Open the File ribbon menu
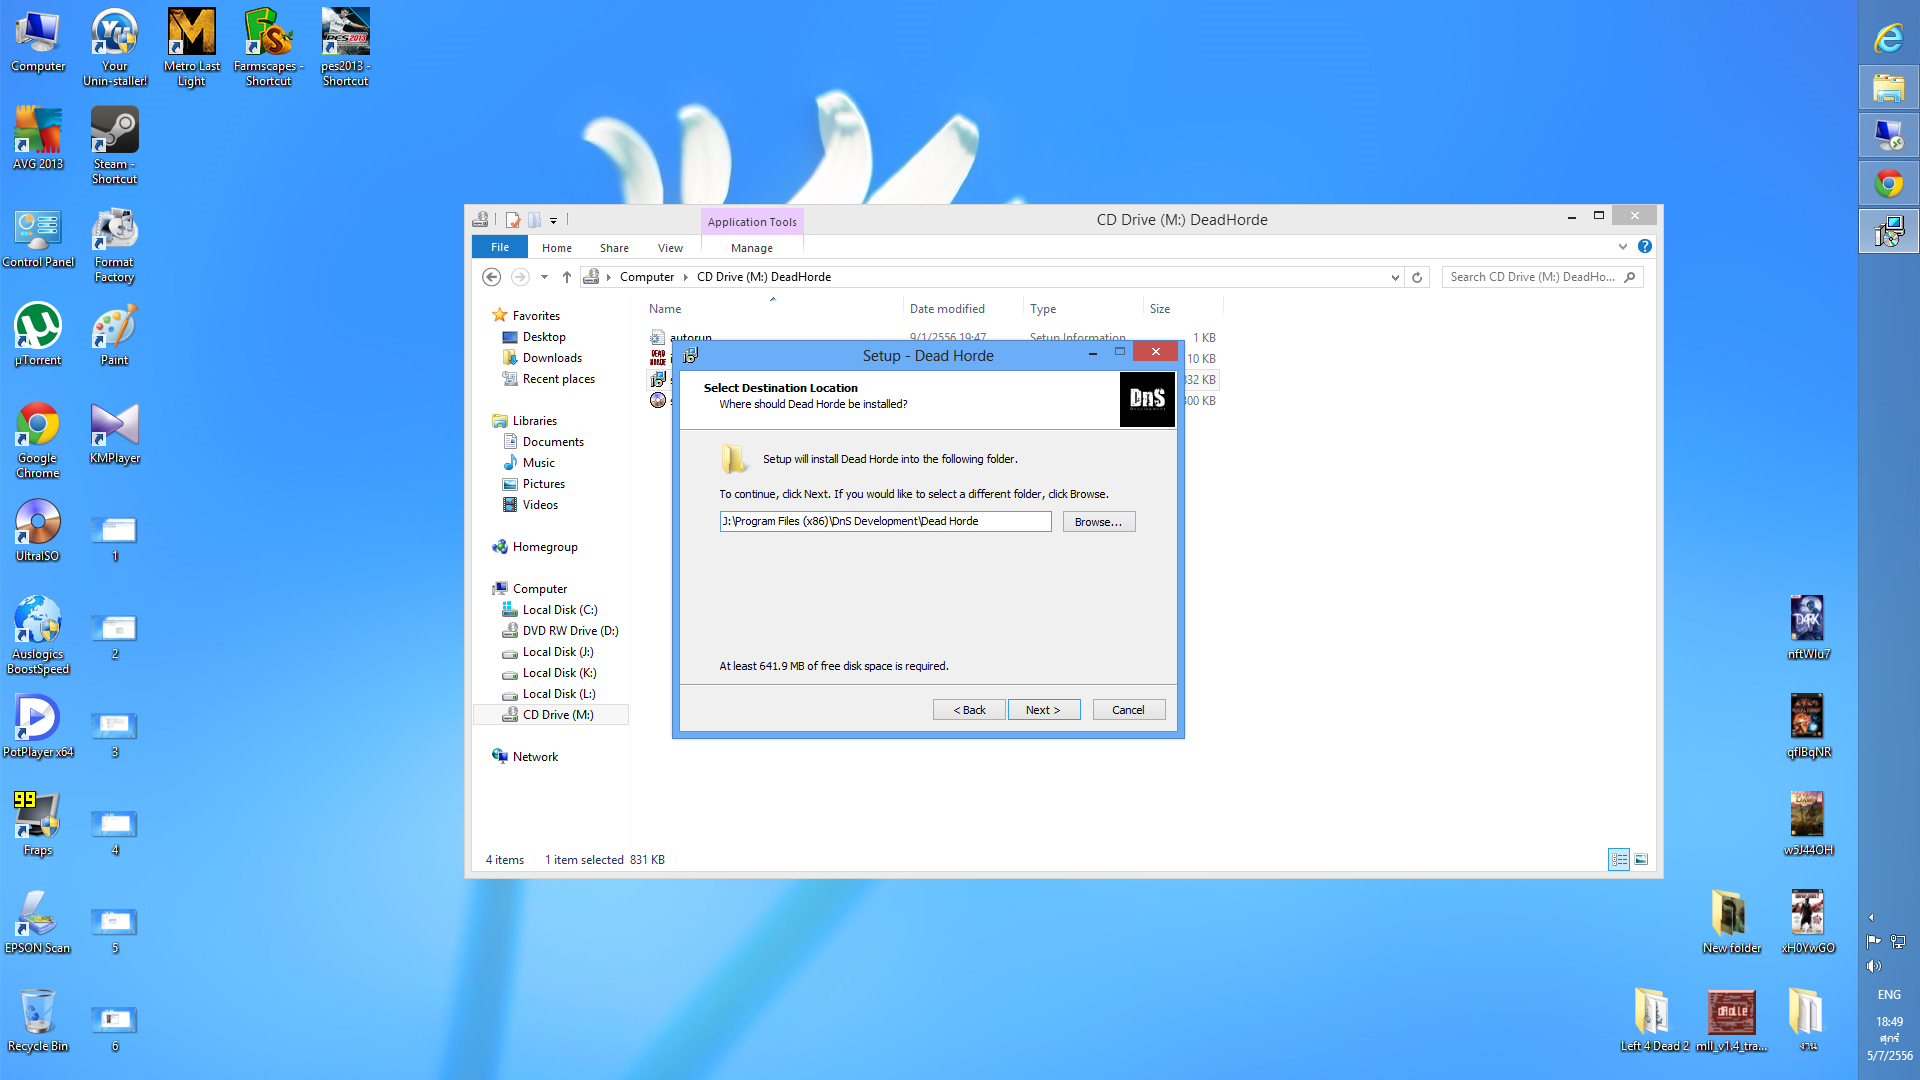Image resolution: width=1920 pixels, height=1080 pixels. pyautogui.click(x=499, y=247)
